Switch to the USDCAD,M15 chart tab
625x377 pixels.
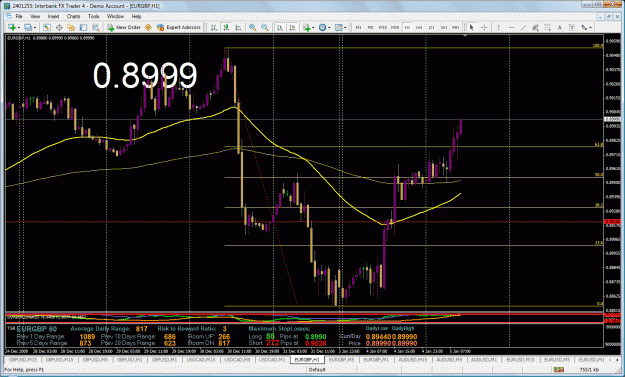pyautogui.click(x=200, y=359)
